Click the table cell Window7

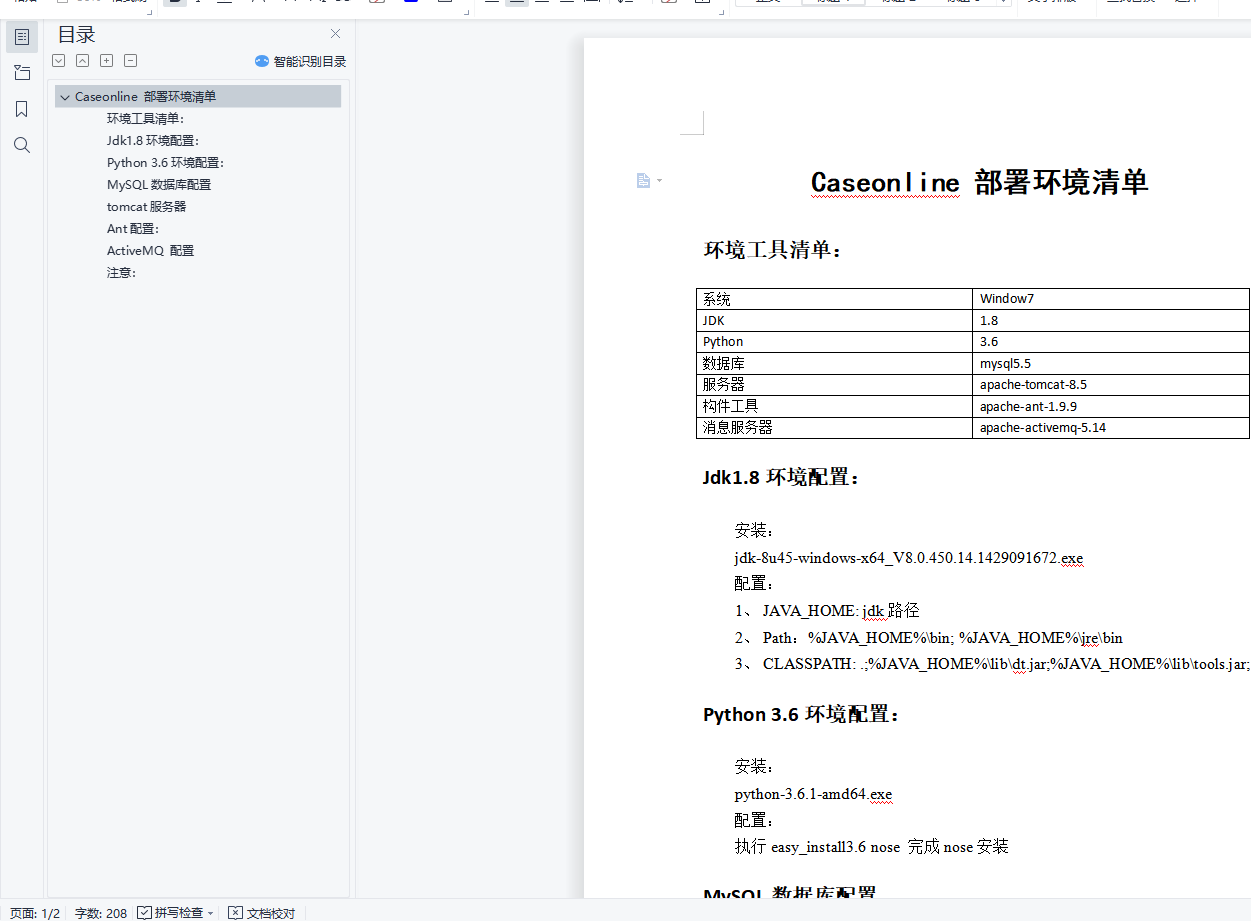tap(1111, 299)
